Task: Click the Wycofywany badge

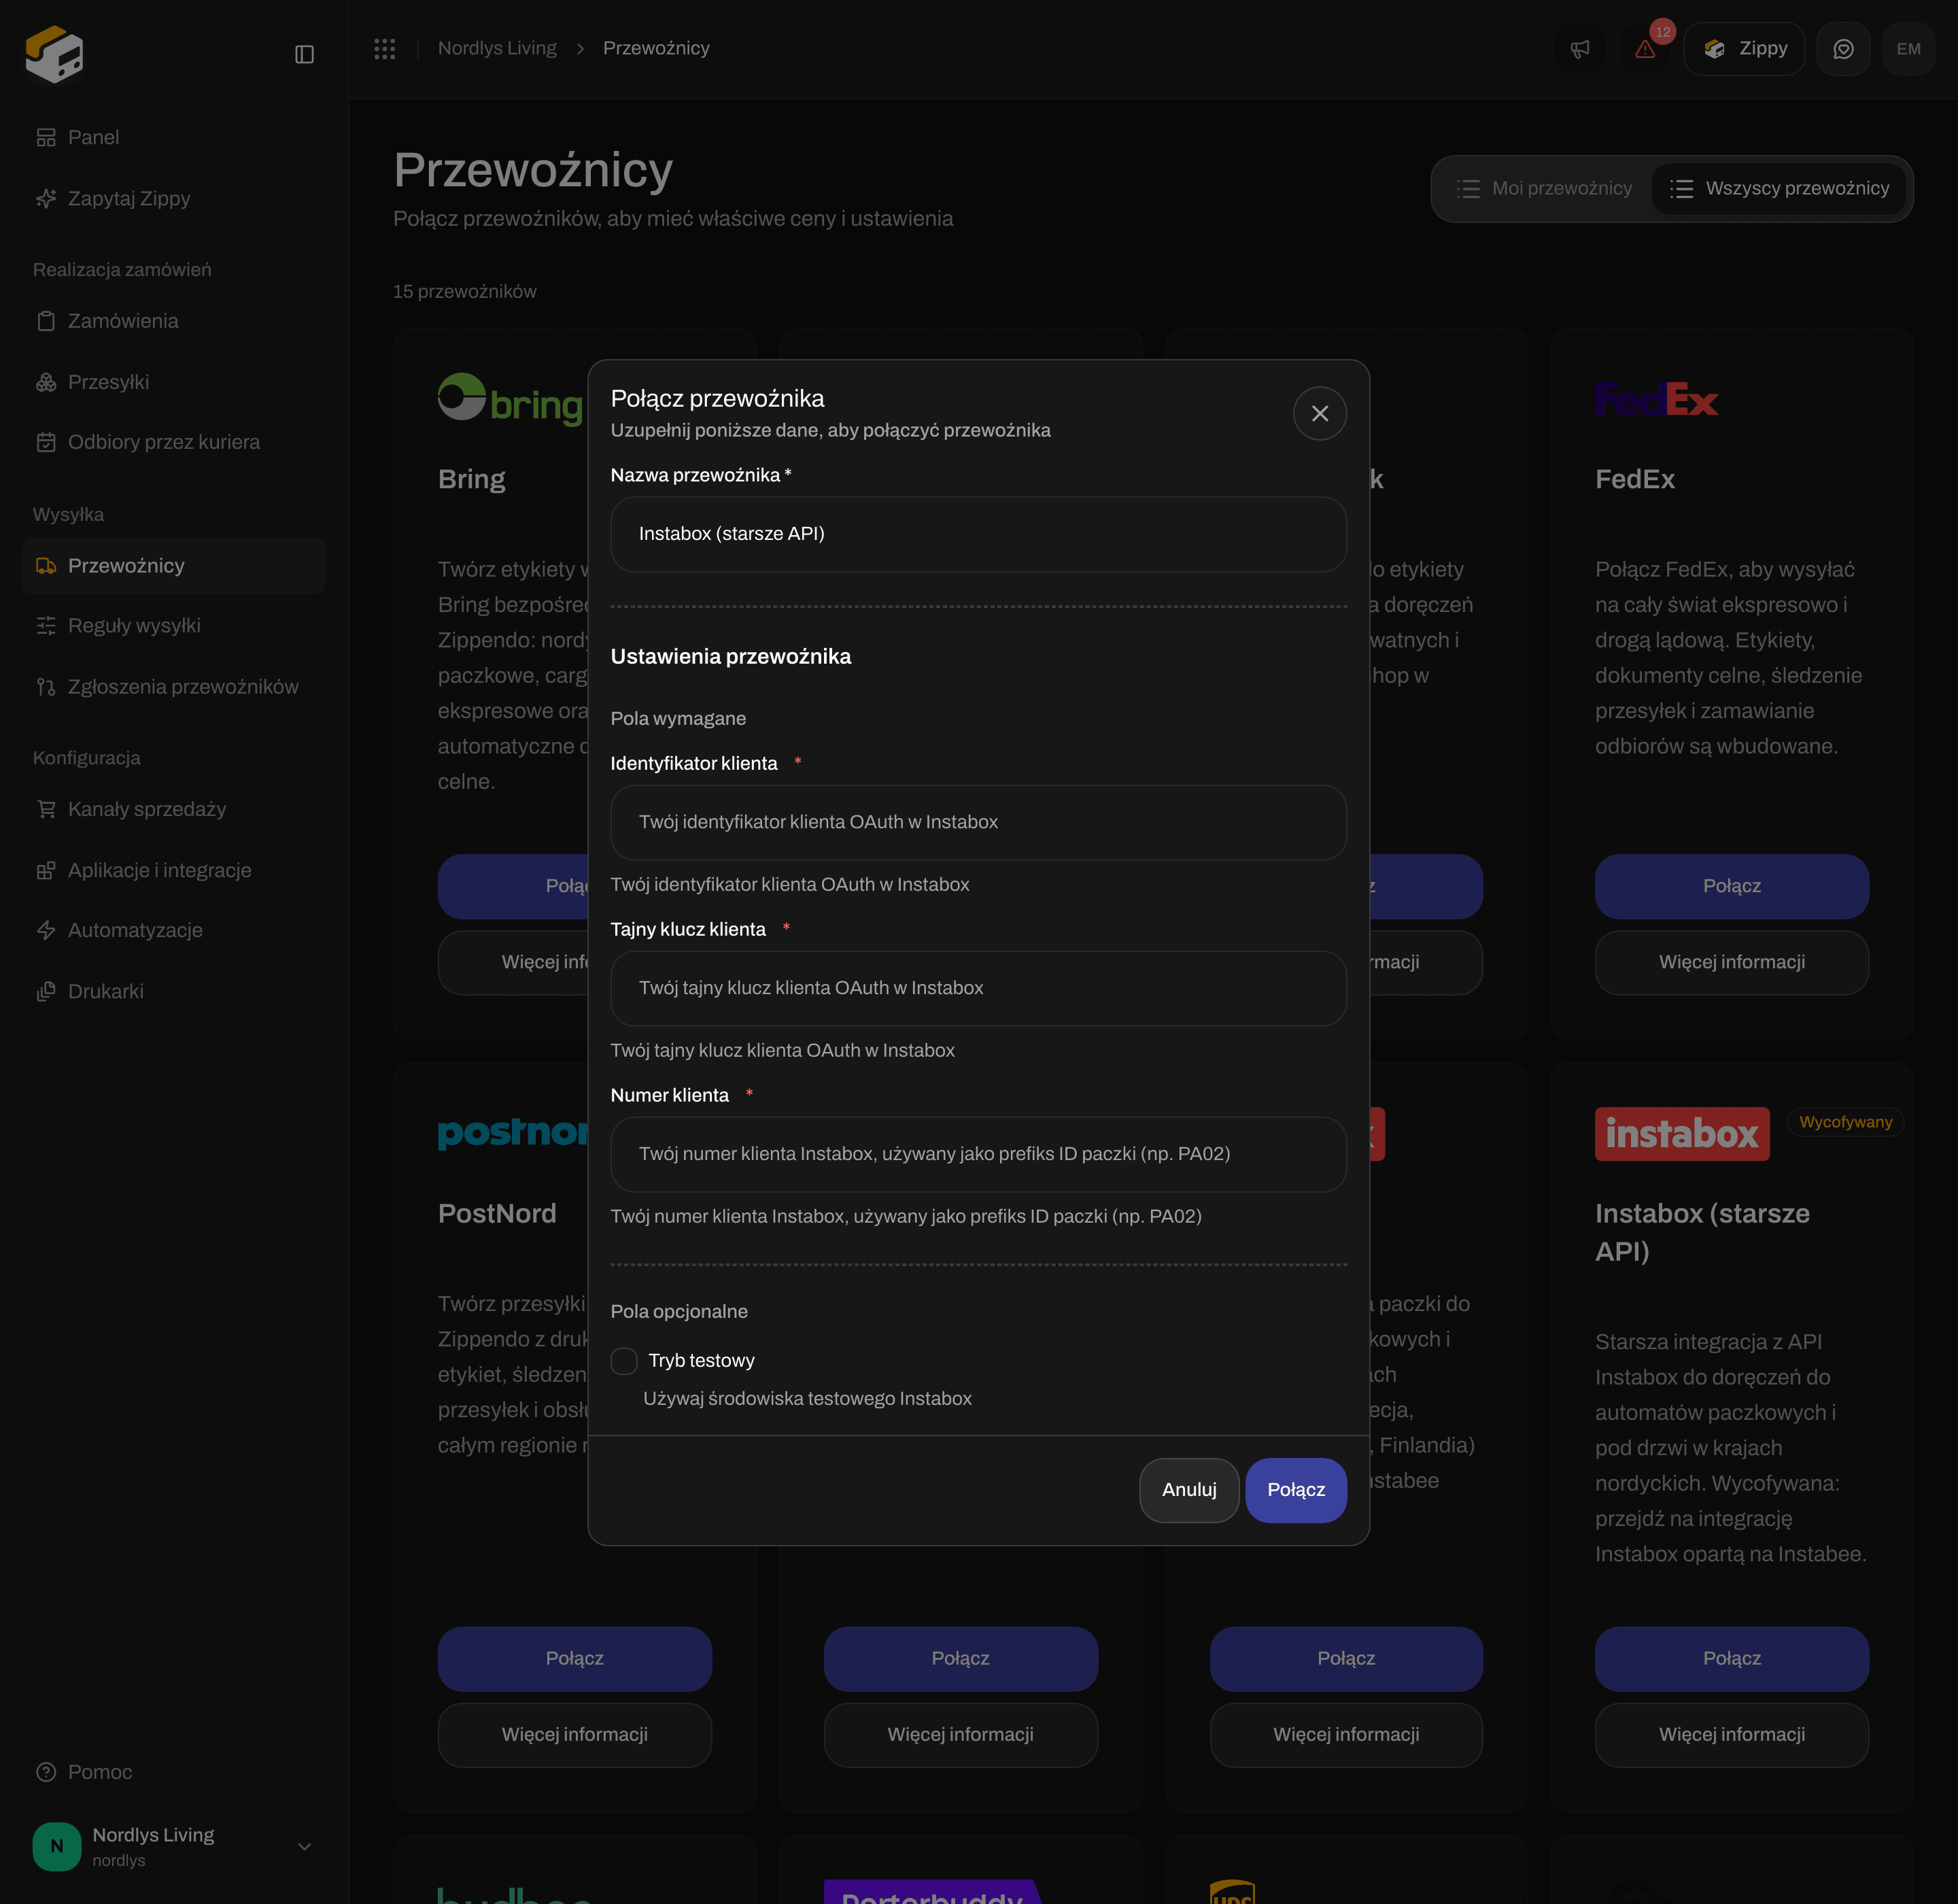Action: coord(1845,1122)
